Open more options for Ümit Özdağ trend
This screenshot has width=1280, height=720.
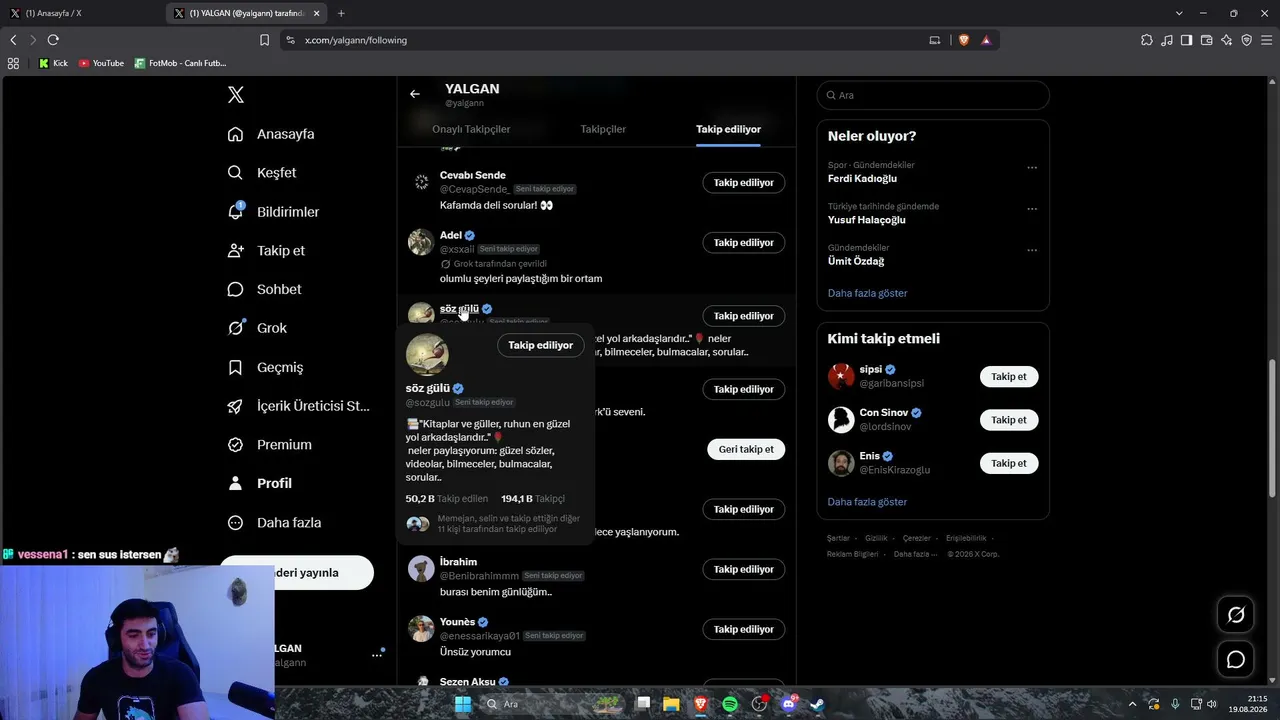[1032, 250]
